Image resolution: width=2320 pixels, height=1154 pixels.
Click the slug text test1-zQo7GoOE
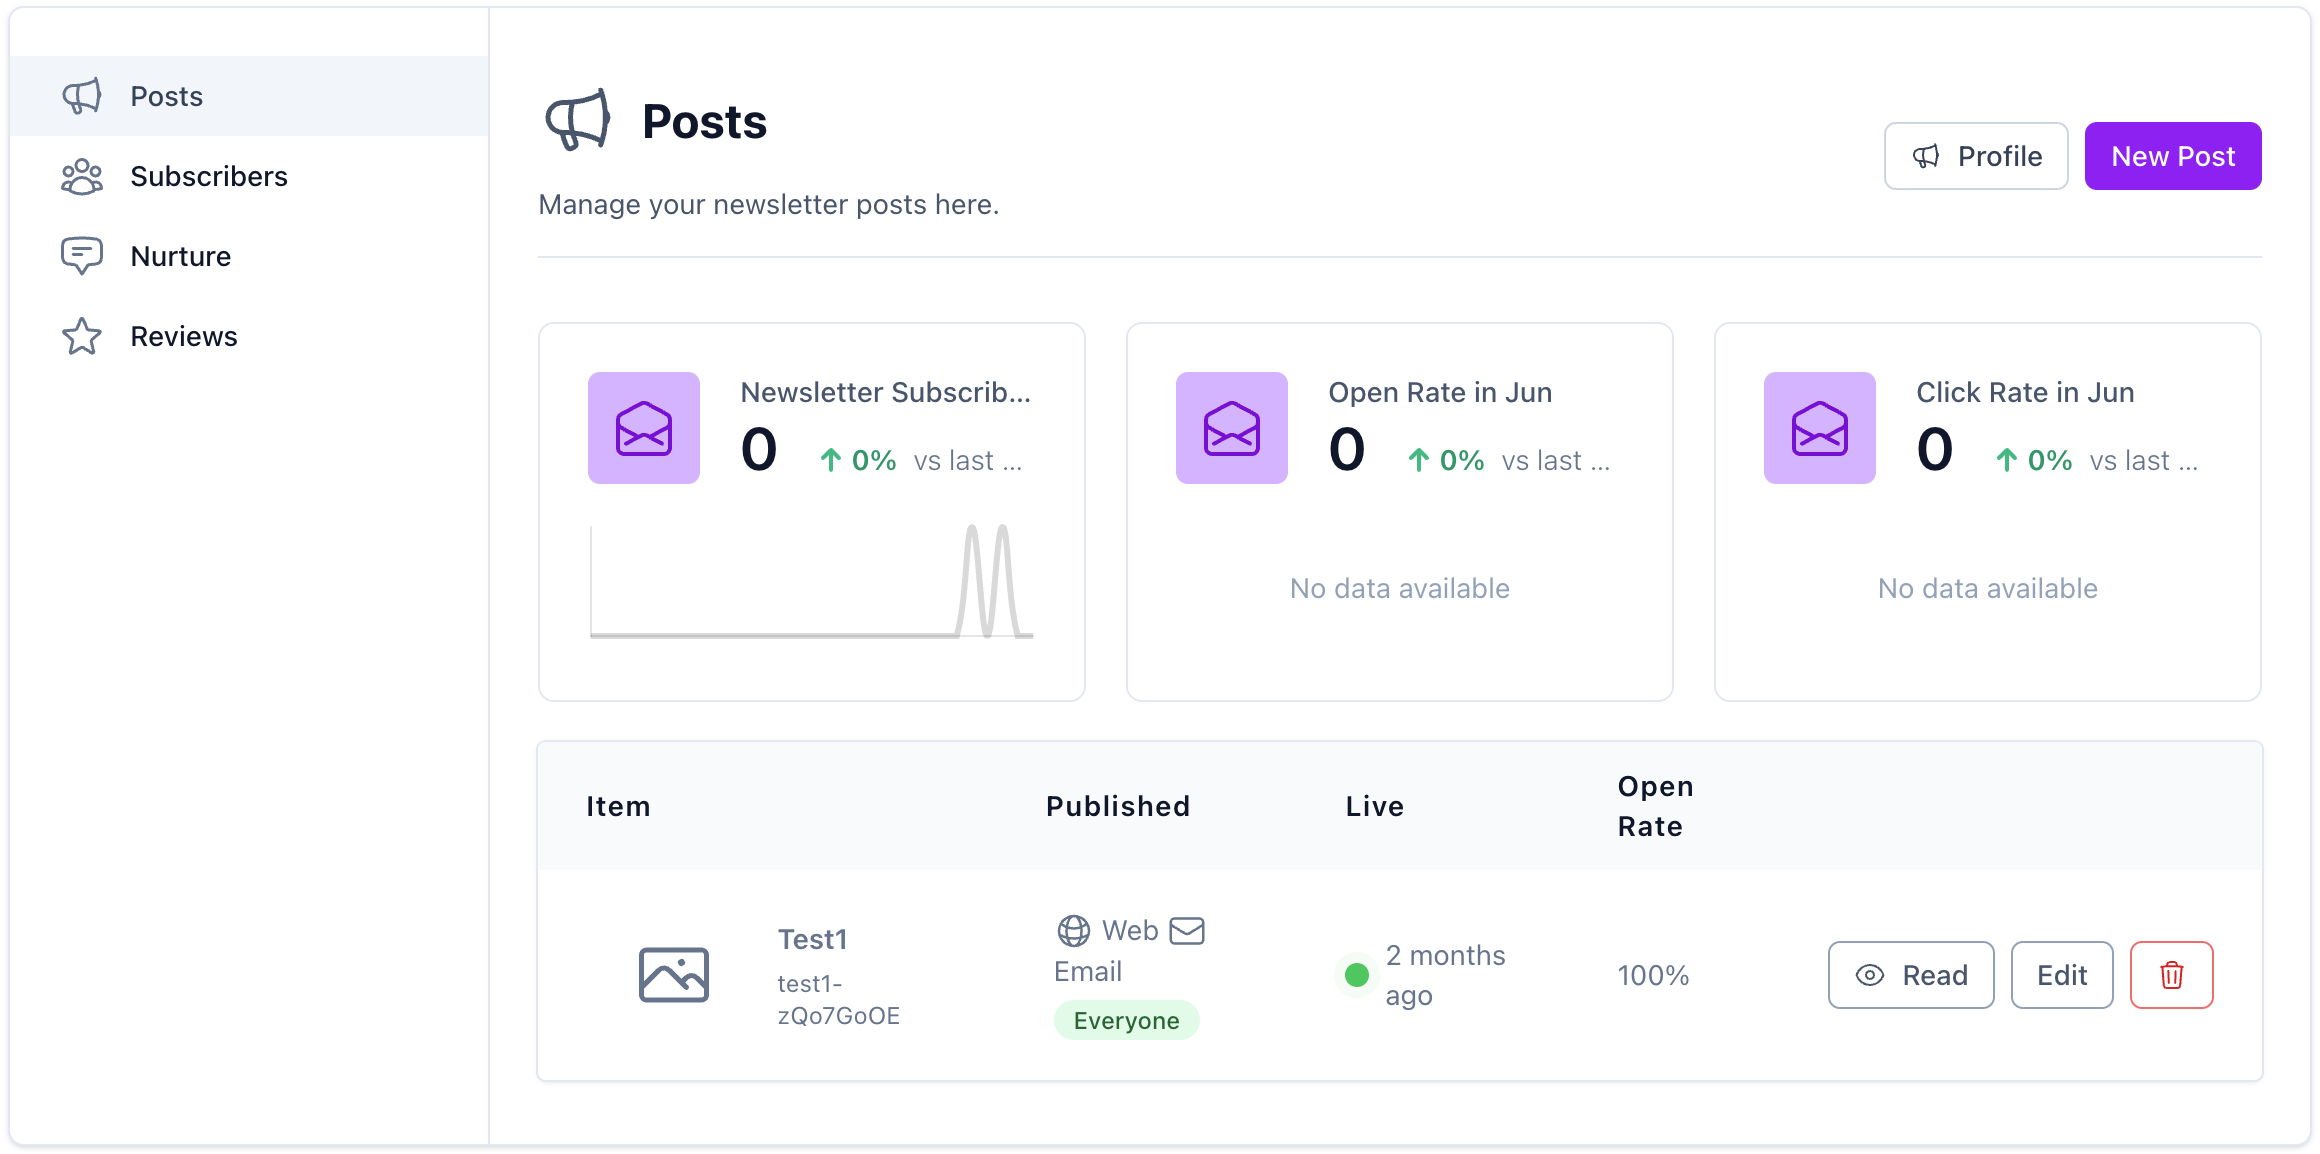pos(839,1000)
